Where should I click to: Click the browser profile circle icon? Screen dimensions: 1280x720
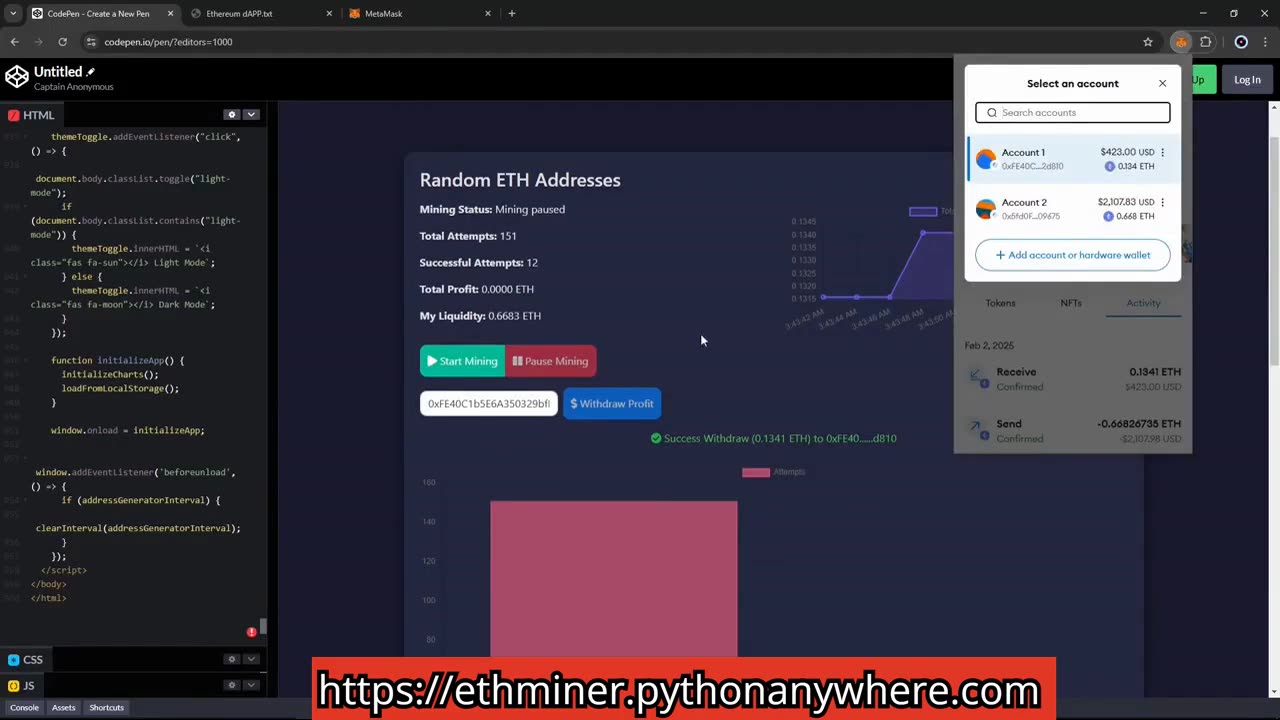coord(1241,42)
